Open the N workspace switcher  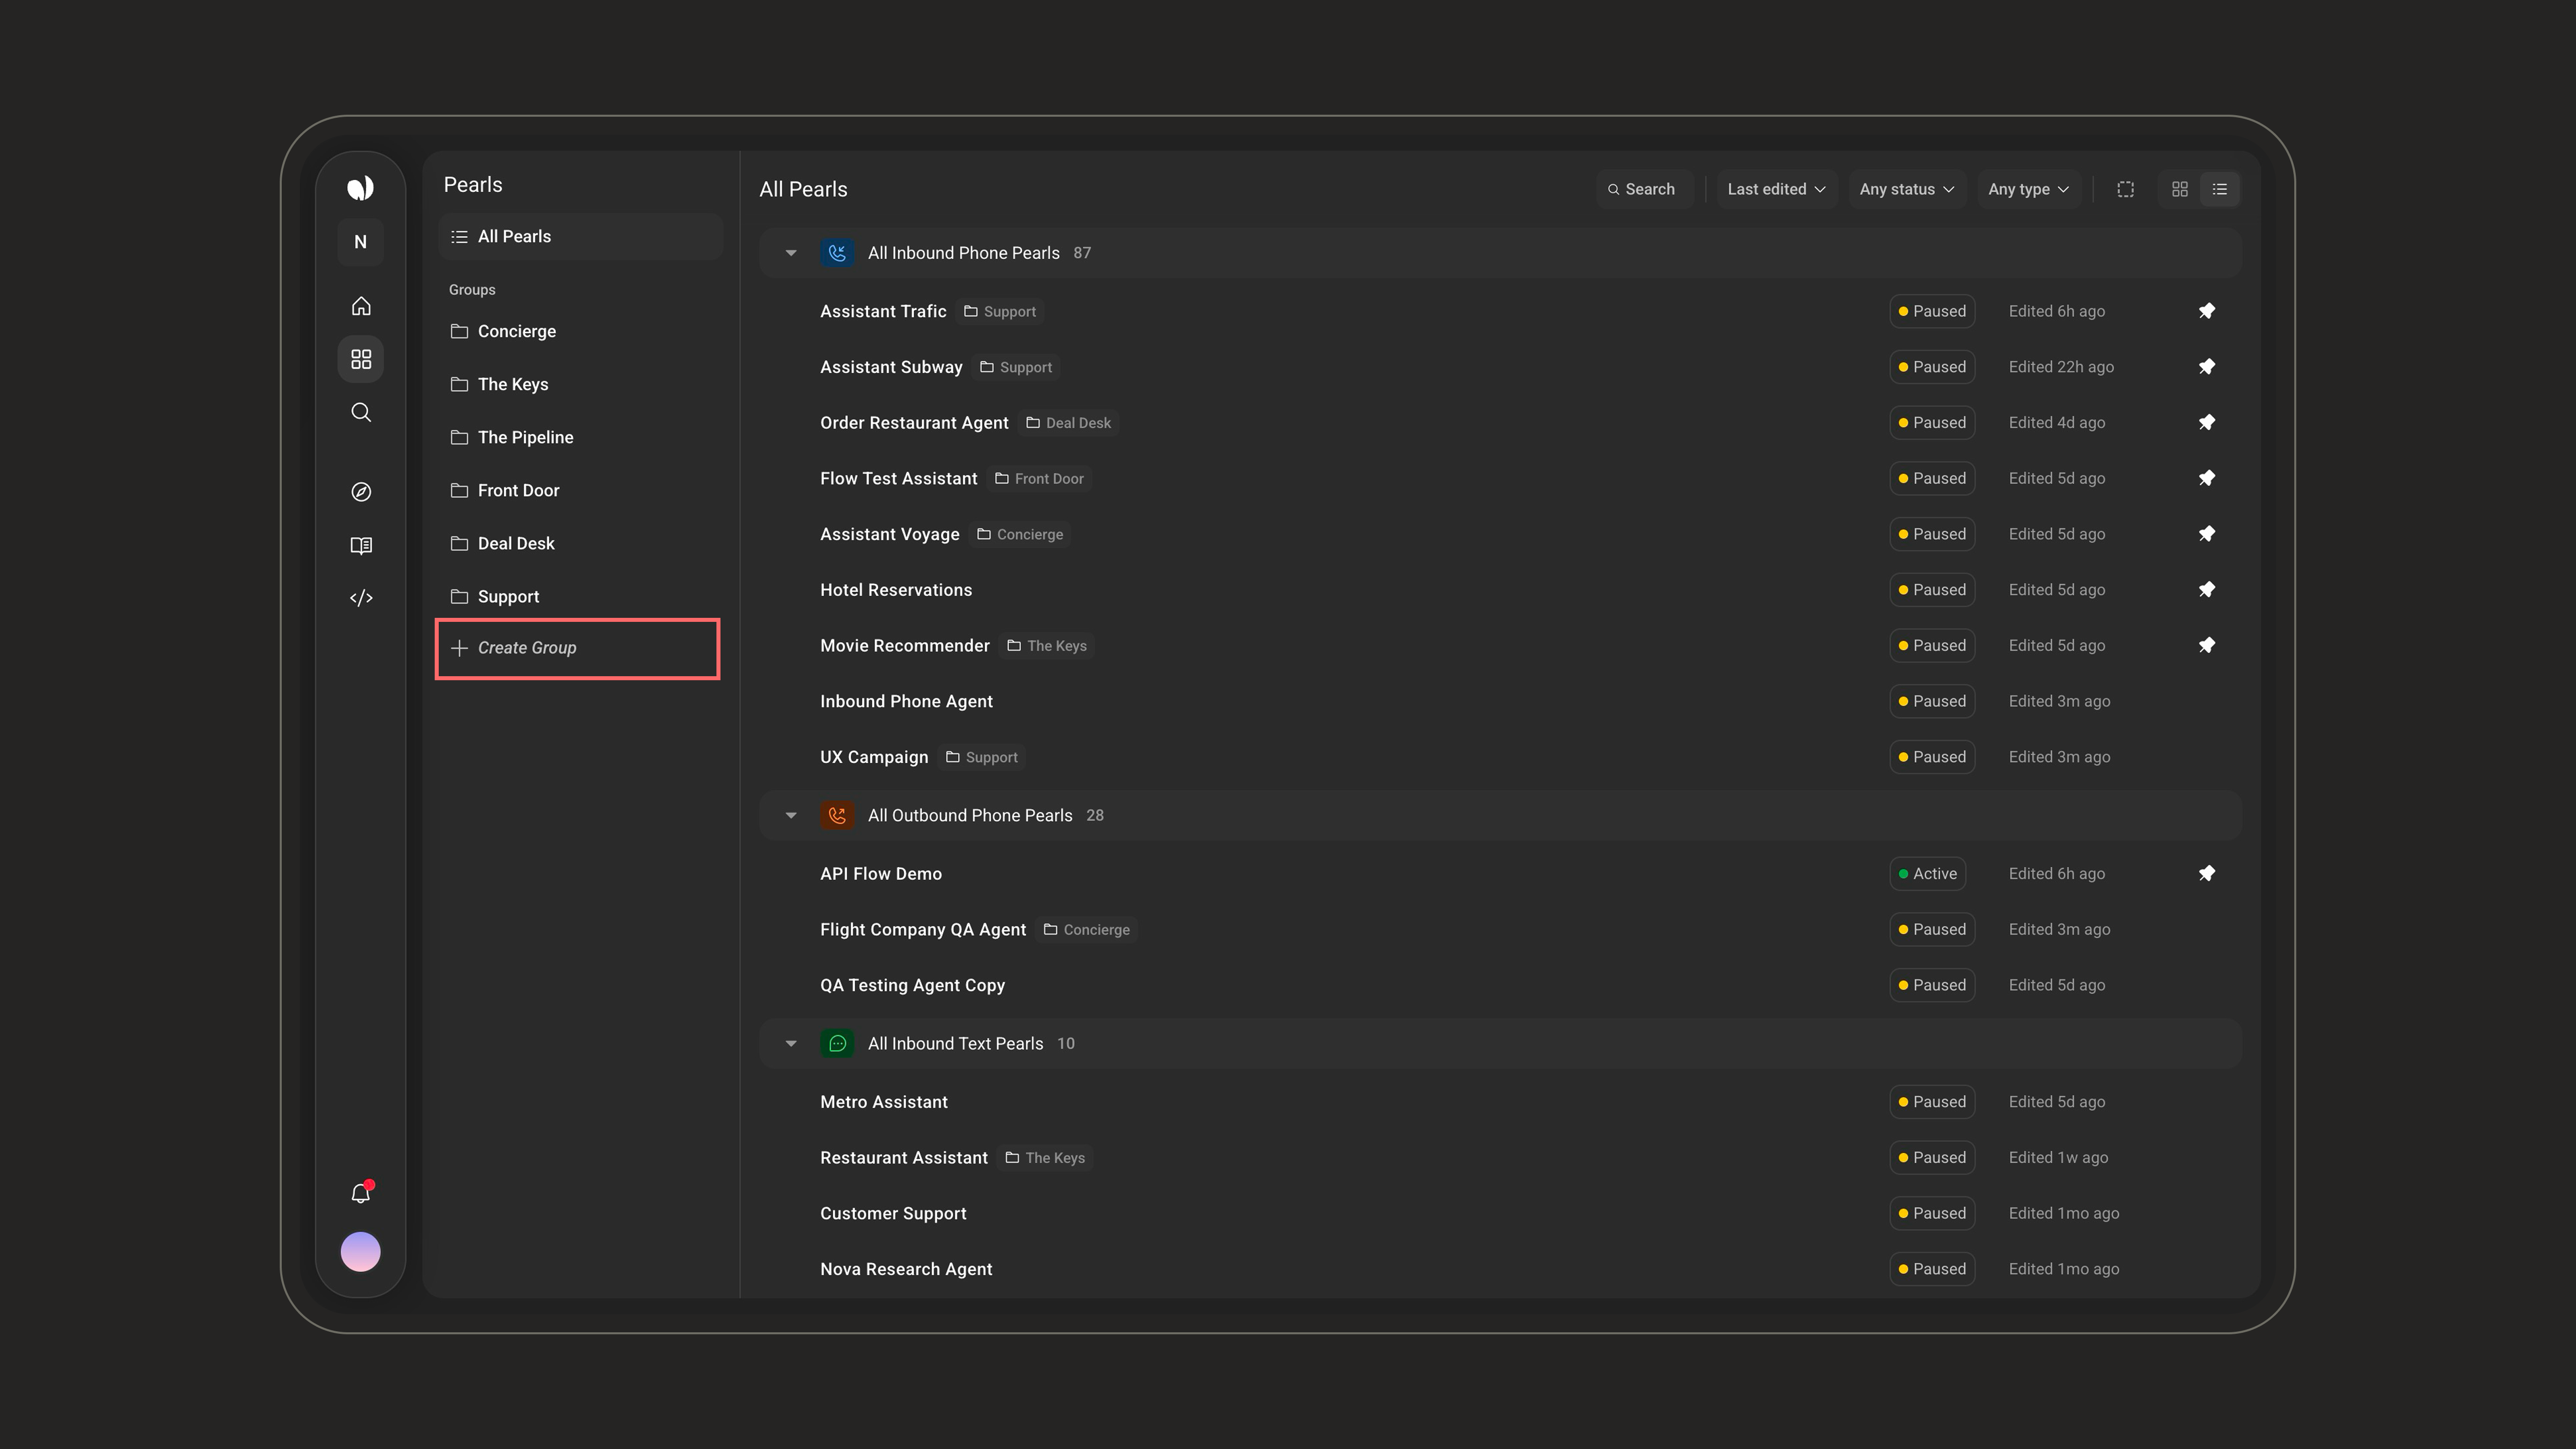361,242
